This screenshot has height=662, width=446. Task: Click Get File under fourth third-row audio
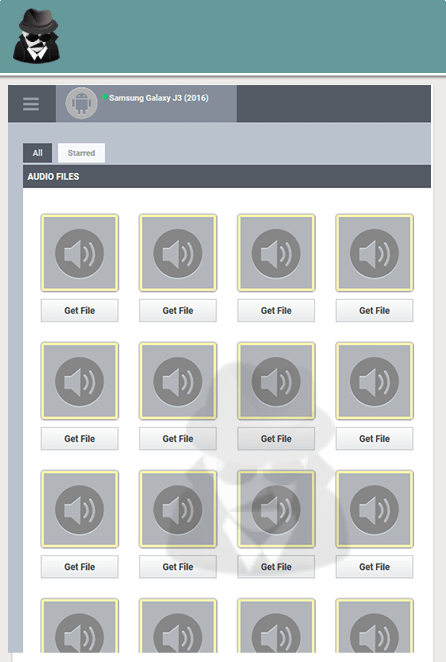pyautogui.click(x=375, y=567)
